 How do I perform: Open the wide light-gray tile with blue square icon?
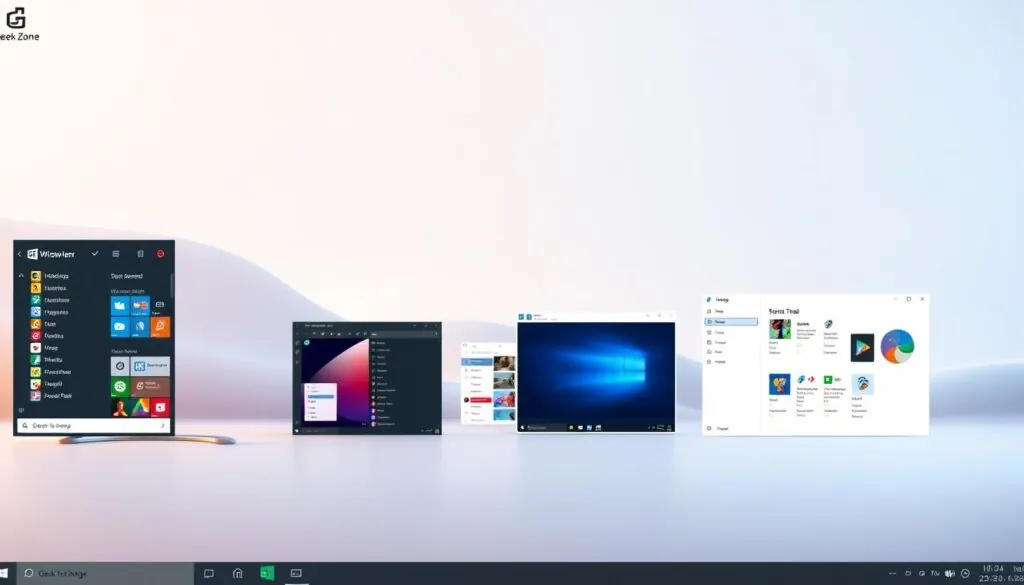(x=150, y=366)
